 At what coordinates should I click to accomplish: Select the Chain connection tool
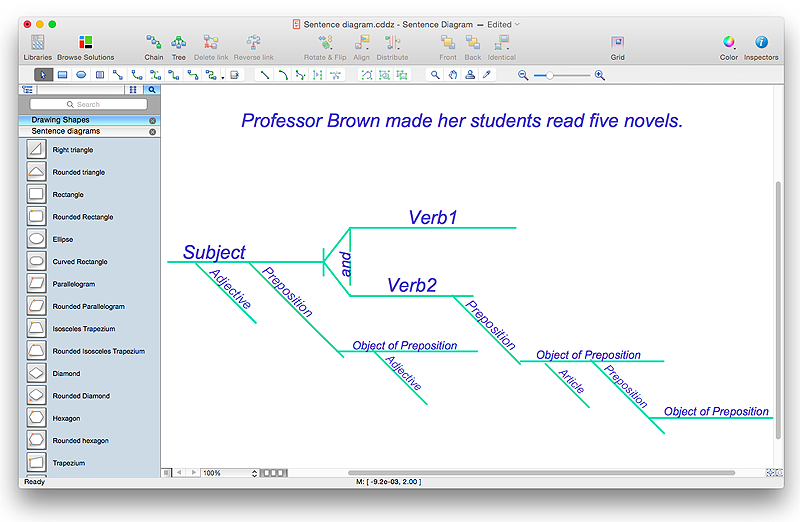pos(153,46)
